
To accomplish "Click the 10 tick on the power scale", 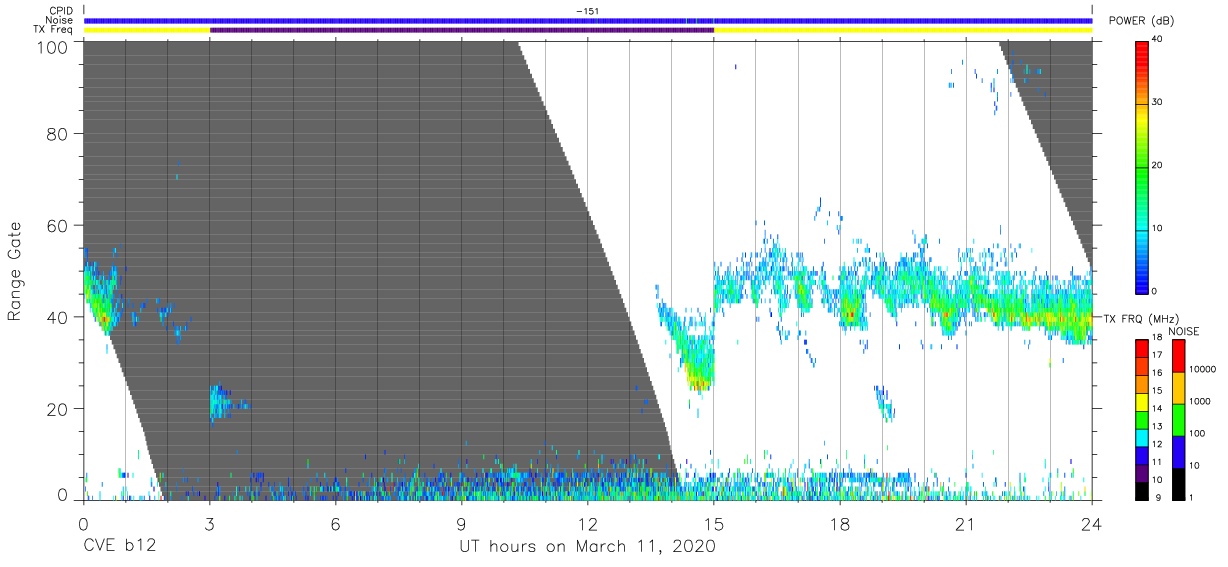I will pos(1157,228).
